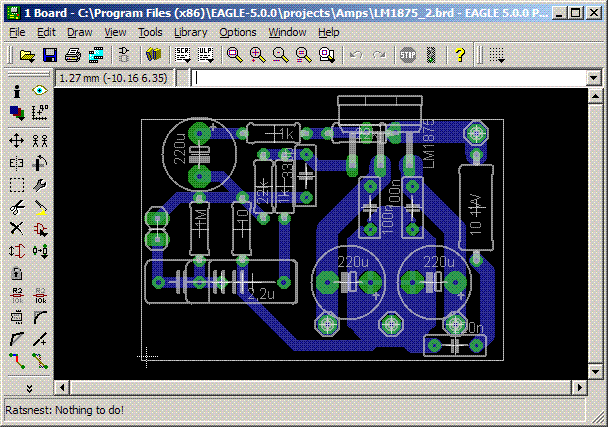608x431 pixels.
Task: Open a file with the folder icon
Action: click(x=27, y=55)
